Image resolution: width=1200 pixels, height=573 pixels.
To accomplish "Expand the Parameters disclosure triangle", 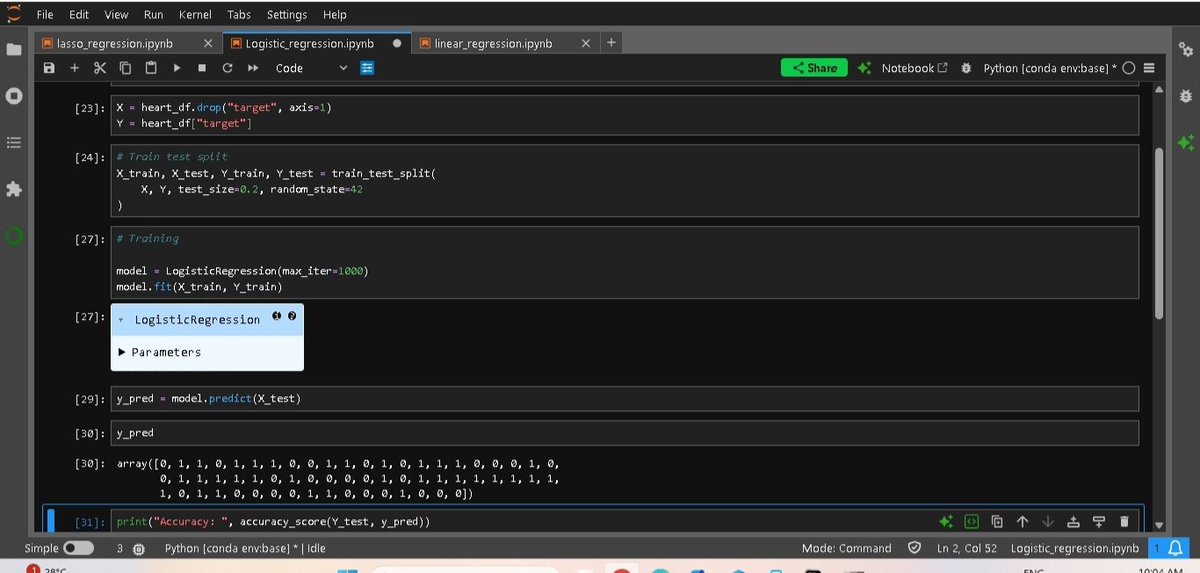I will pos(122,352).
